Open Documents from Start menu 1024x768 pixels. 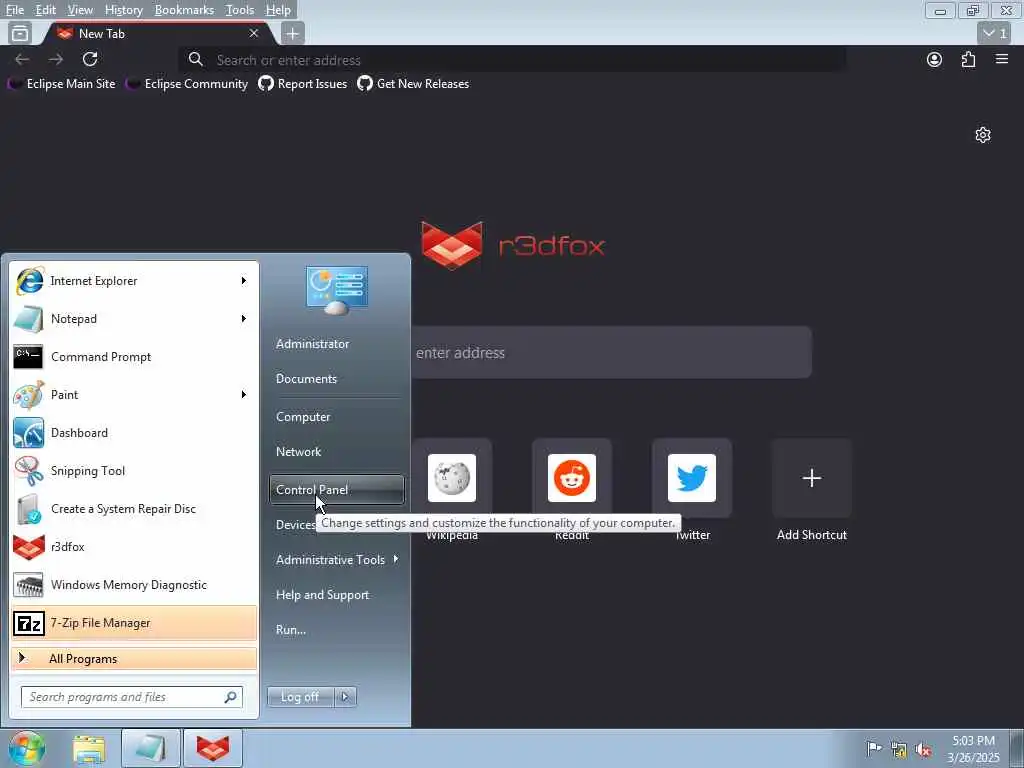(x=337, y=379)
